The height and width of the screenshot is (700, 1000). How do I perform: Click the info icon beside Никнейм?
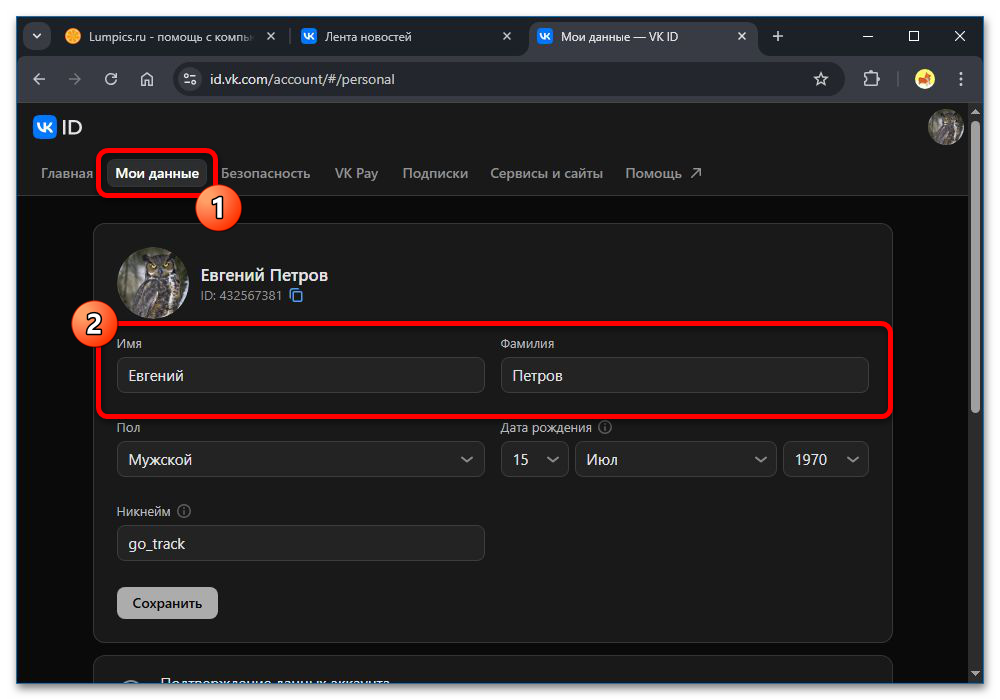184,511
